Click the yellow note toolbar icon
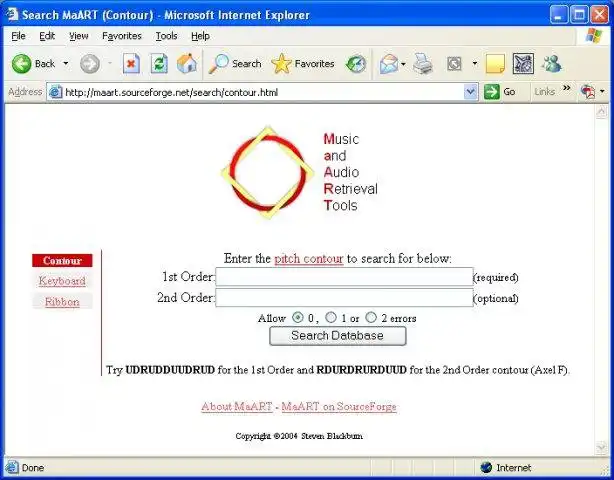614x480 pixels. (x=495, y=64)
